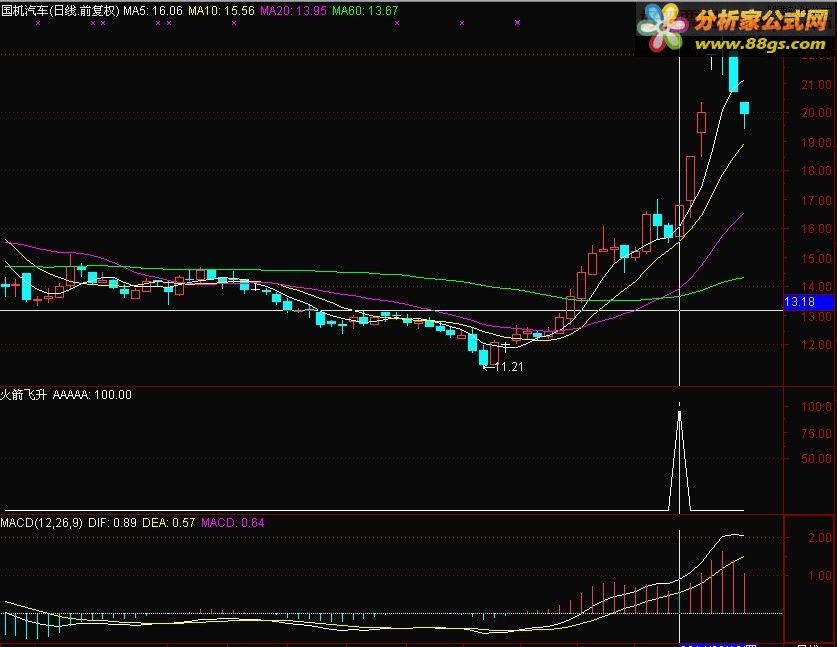Viewport: 837px width, 647px height.
Task: Select the DIF: 0.89 value
Action: pos(112,523)
